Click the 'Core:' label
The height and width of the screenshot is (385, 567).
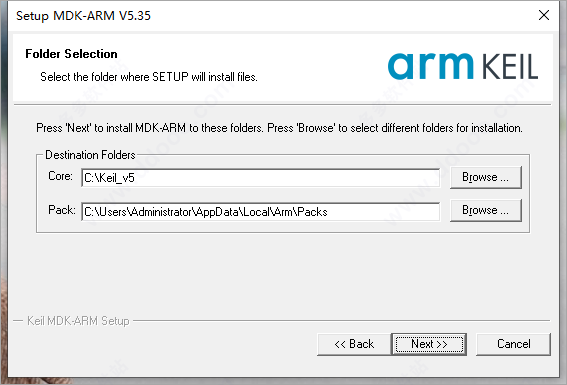60,176
